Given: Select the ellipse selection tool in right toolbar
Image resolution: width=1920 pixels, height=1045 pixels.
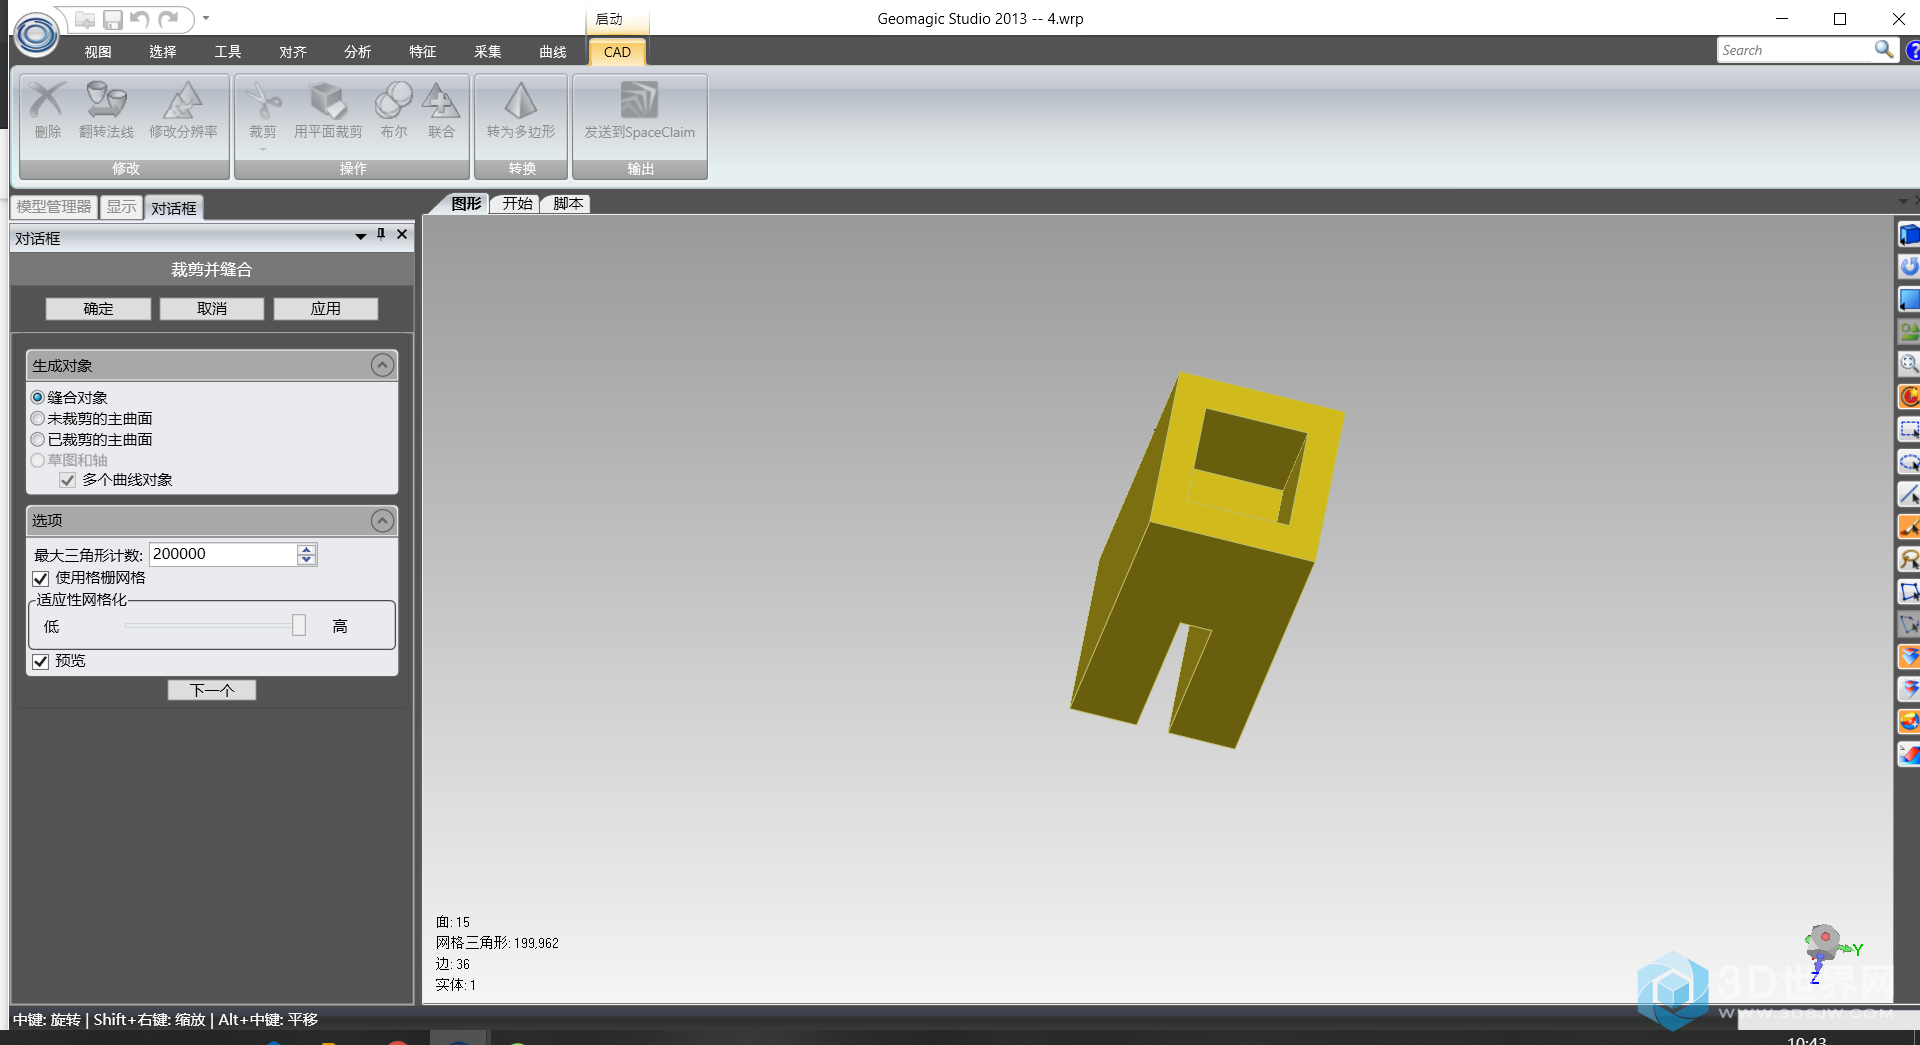Looking at the screenshot, I should [1909, 462].
